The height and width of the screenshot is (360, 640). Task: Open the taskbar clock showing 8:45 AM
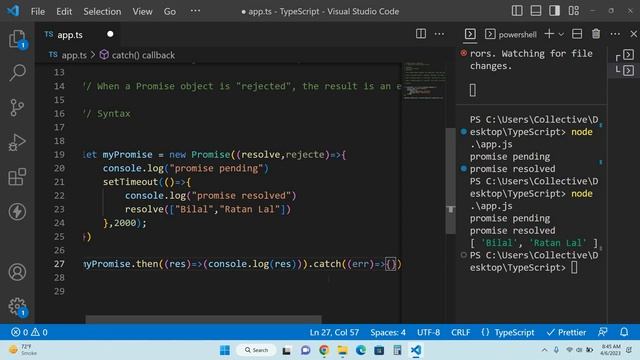611,350
